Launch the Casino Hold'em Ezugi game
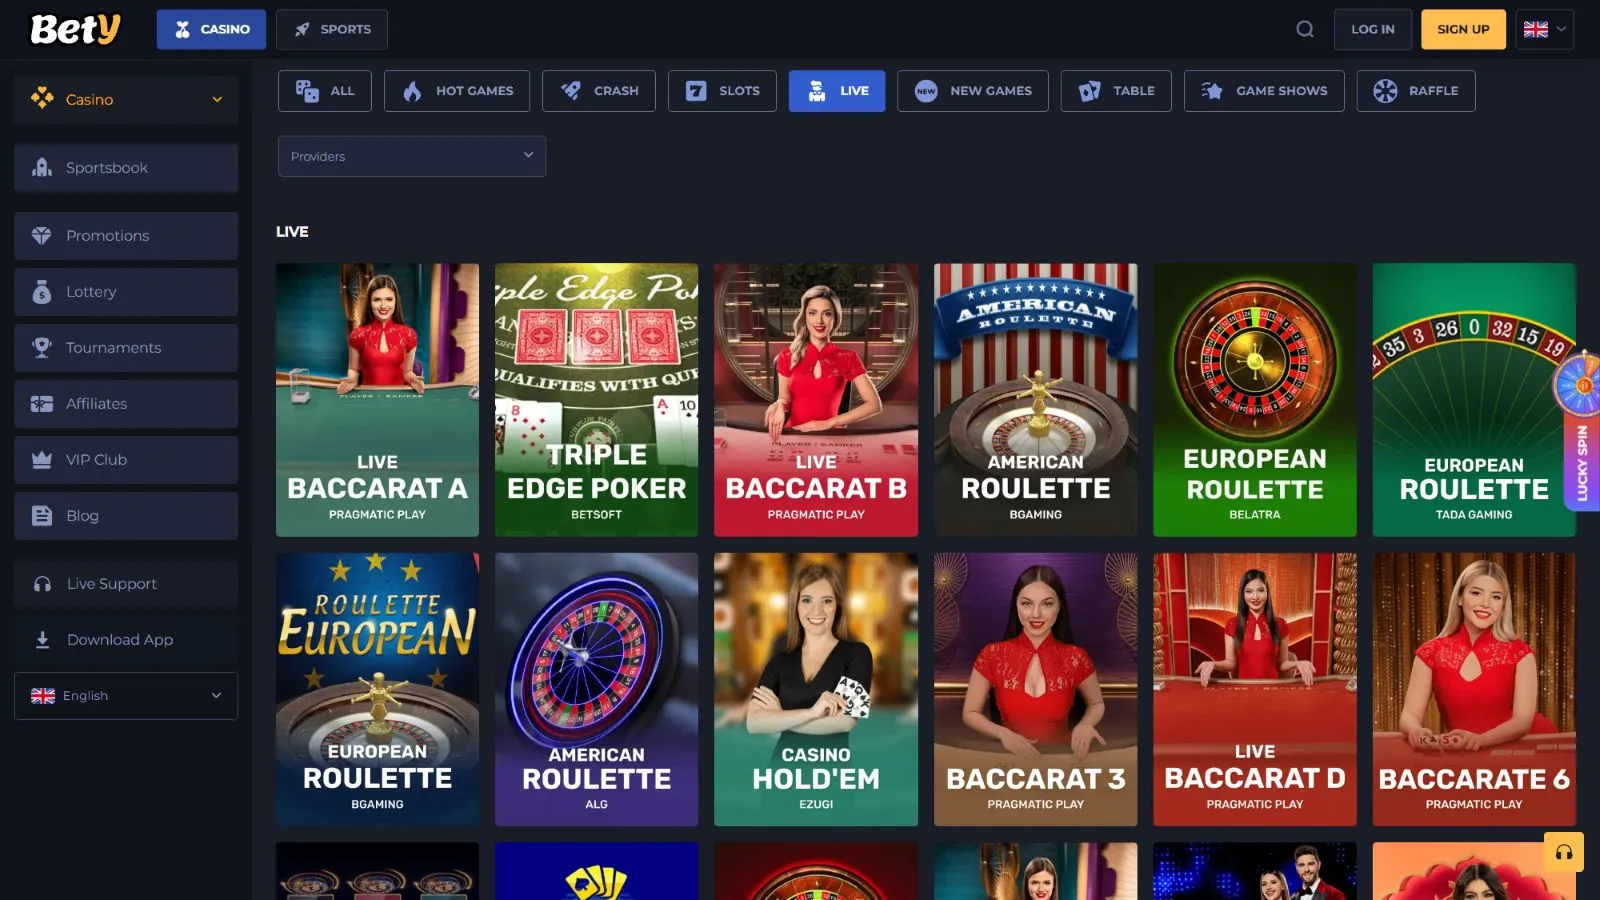The width and height of the screenshot is (1600, 900). point(816,690)
